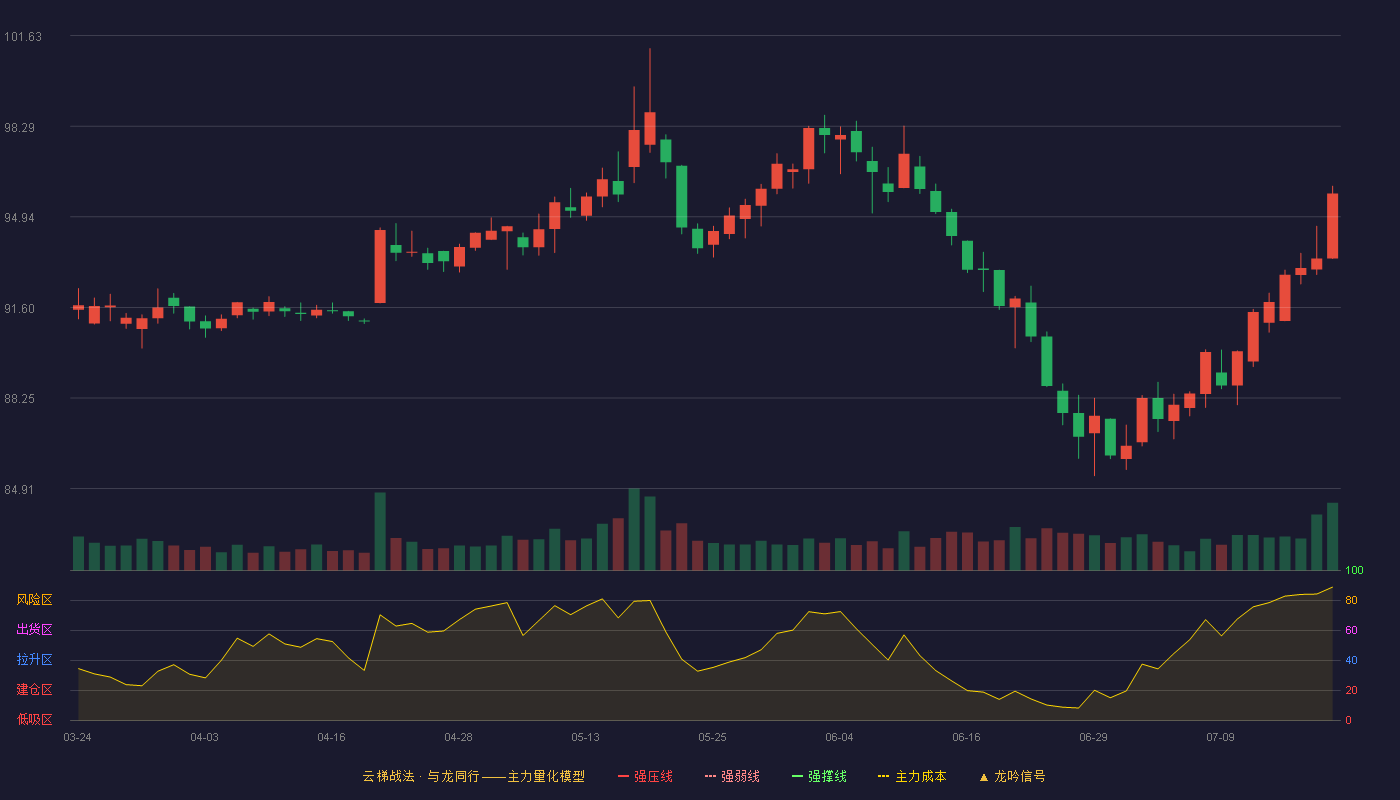Select the last red candlestick on the right
Viewport: 1400px width, 800px height.
coord(1332,226)
